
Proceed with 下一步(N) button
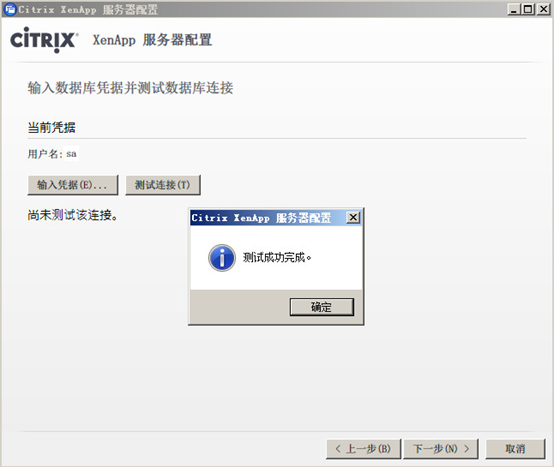[441, 449]
